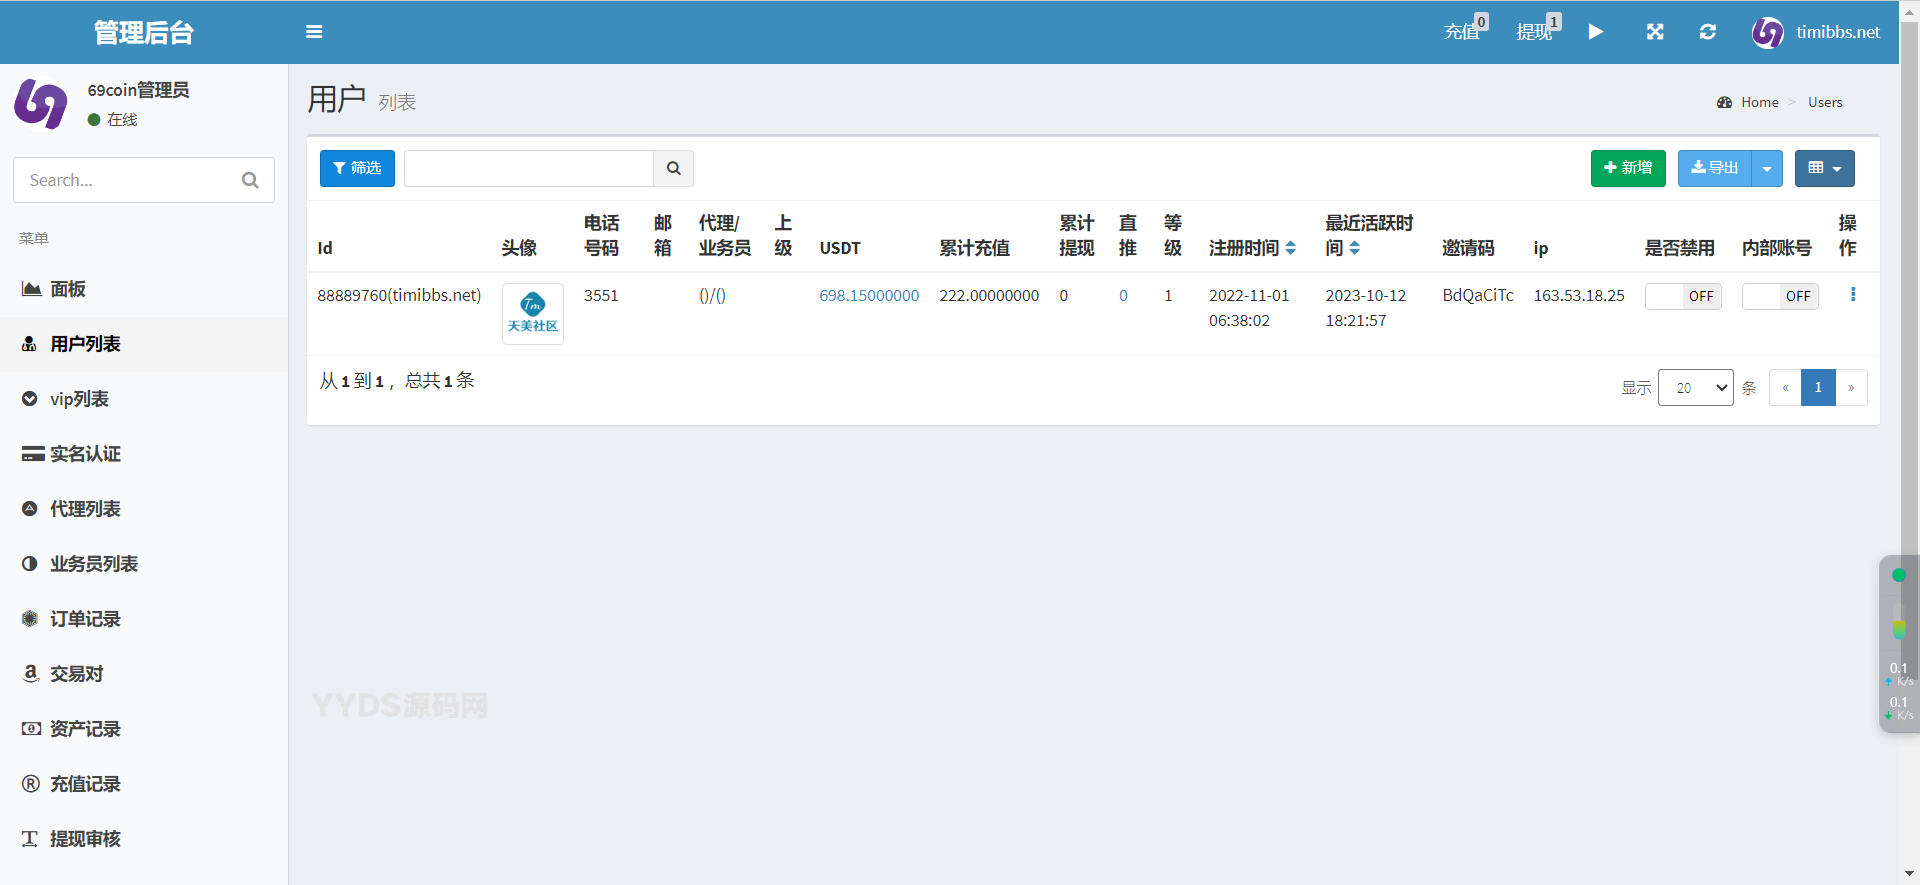
Task: Open the row actions three-dot menu
Action: [x=1853, y=295]
